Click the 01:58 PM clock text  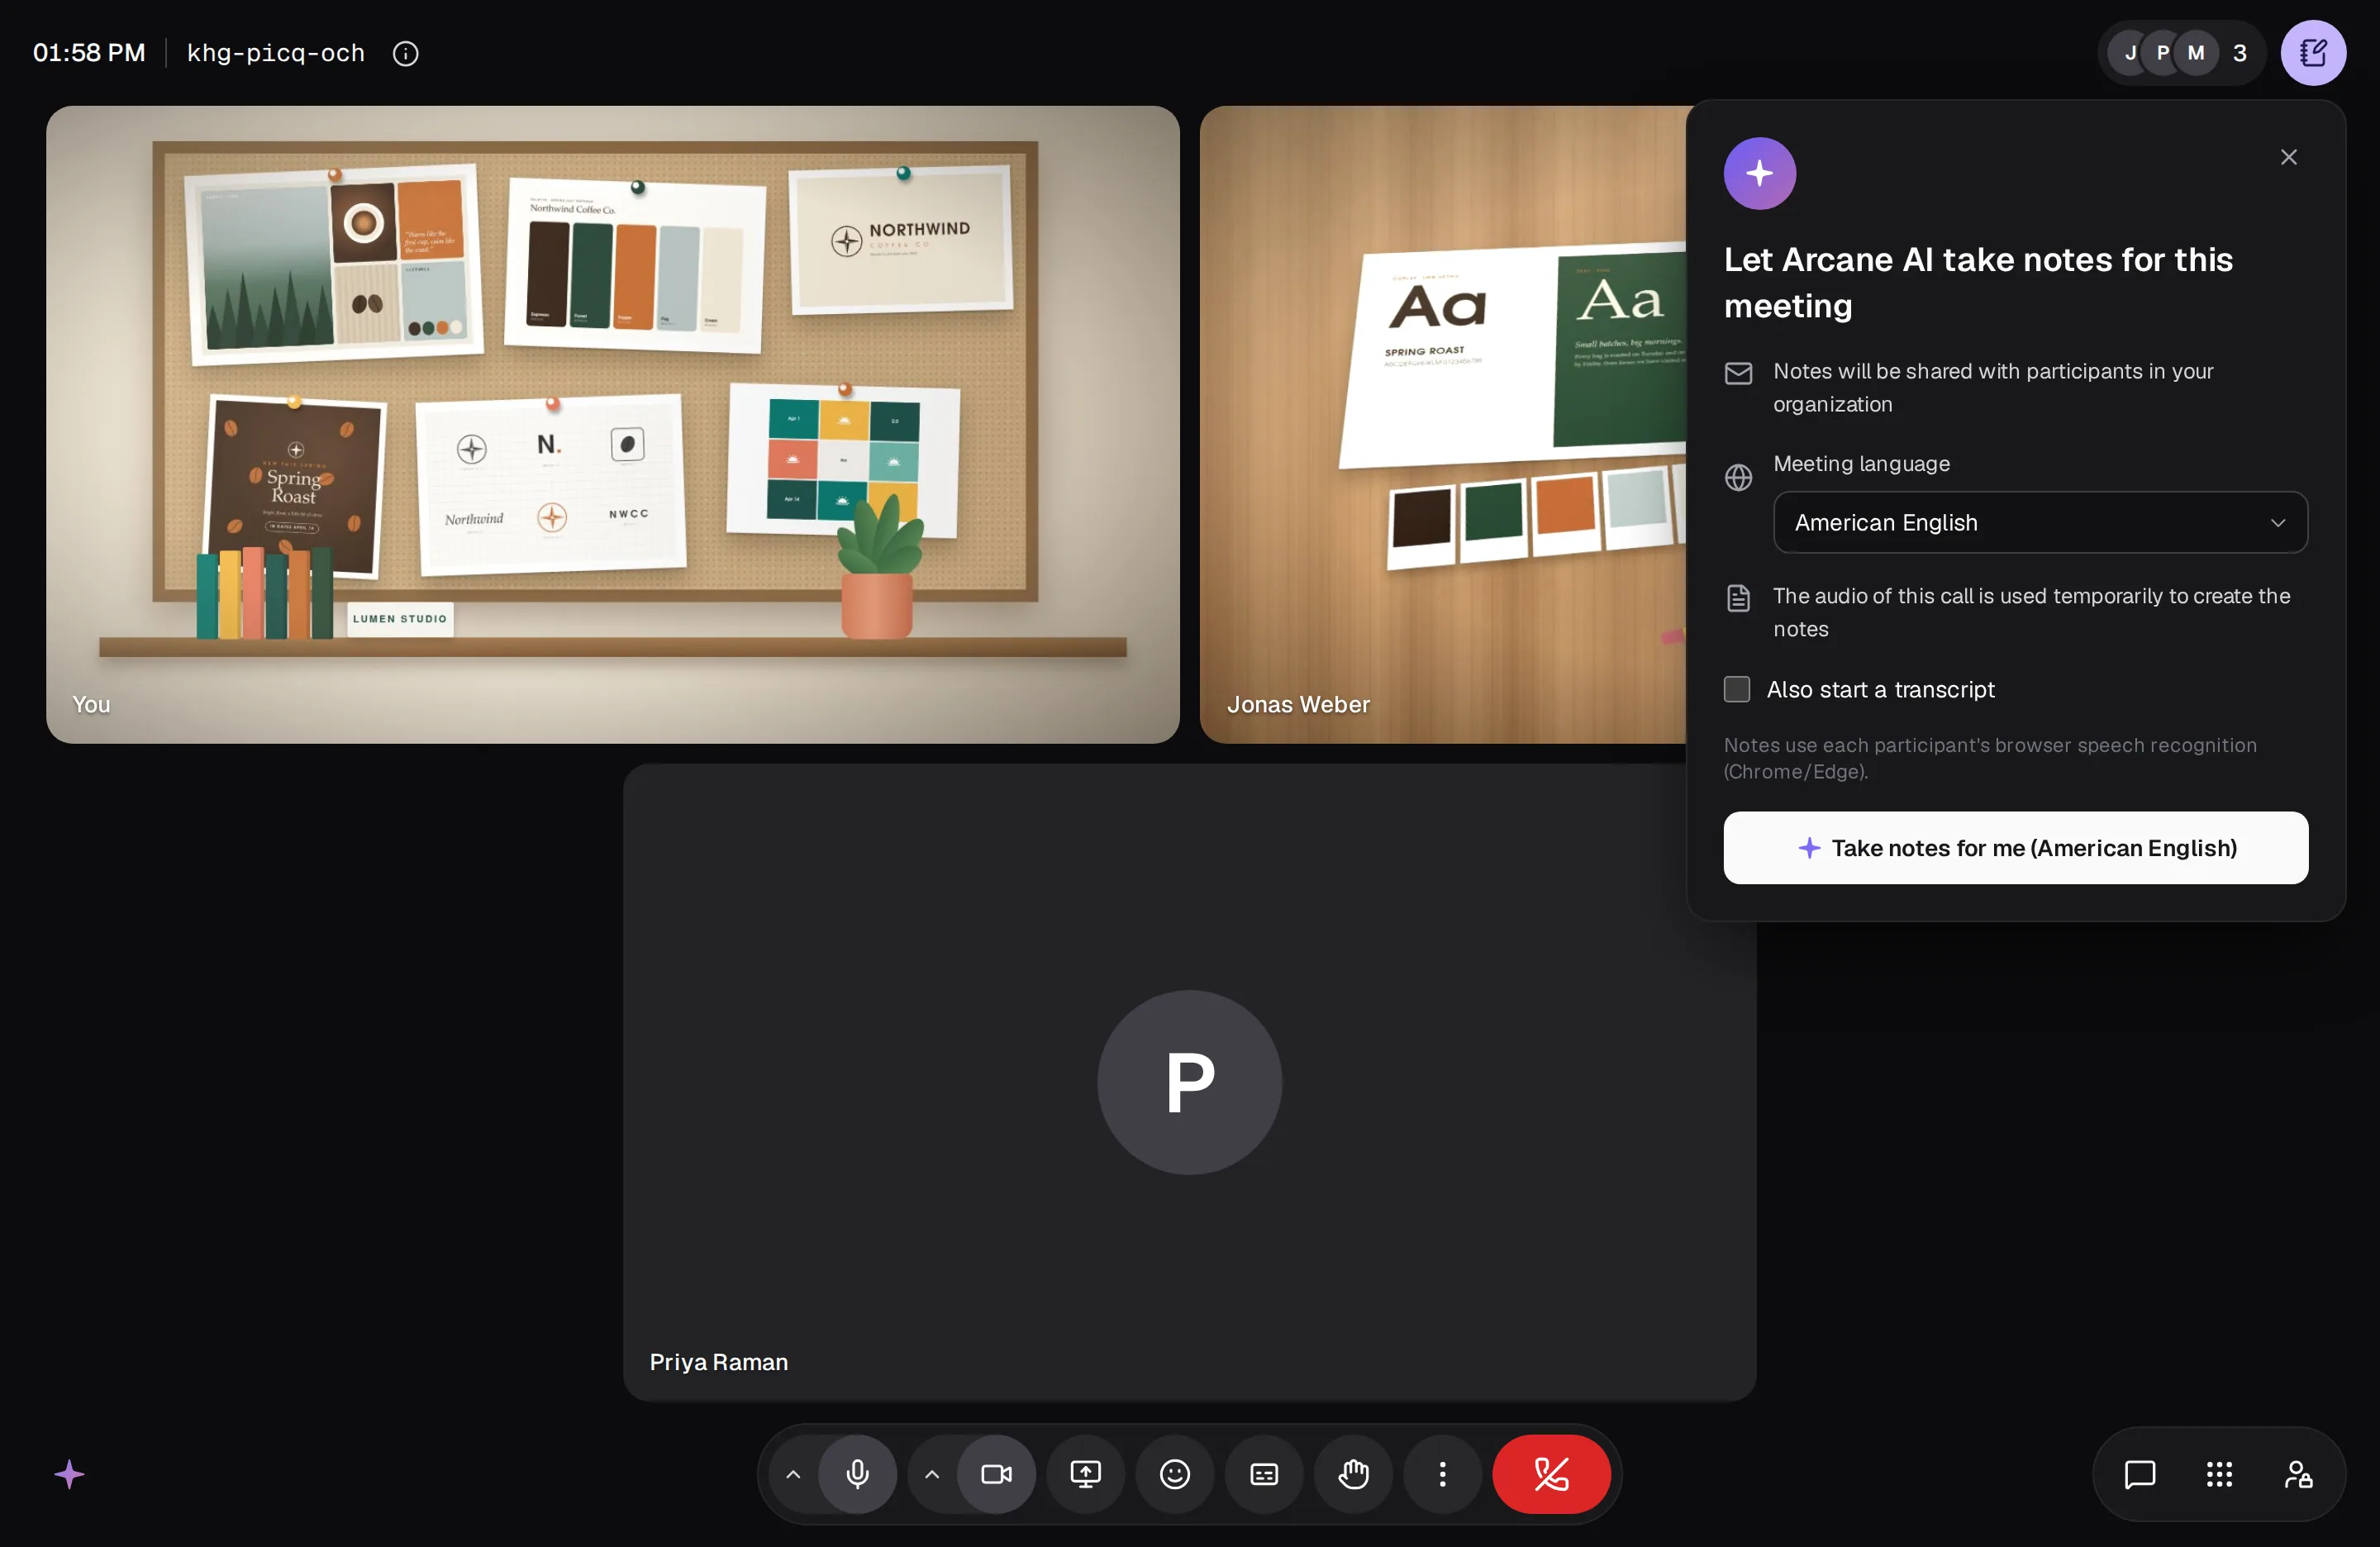(x=89, y=53)
